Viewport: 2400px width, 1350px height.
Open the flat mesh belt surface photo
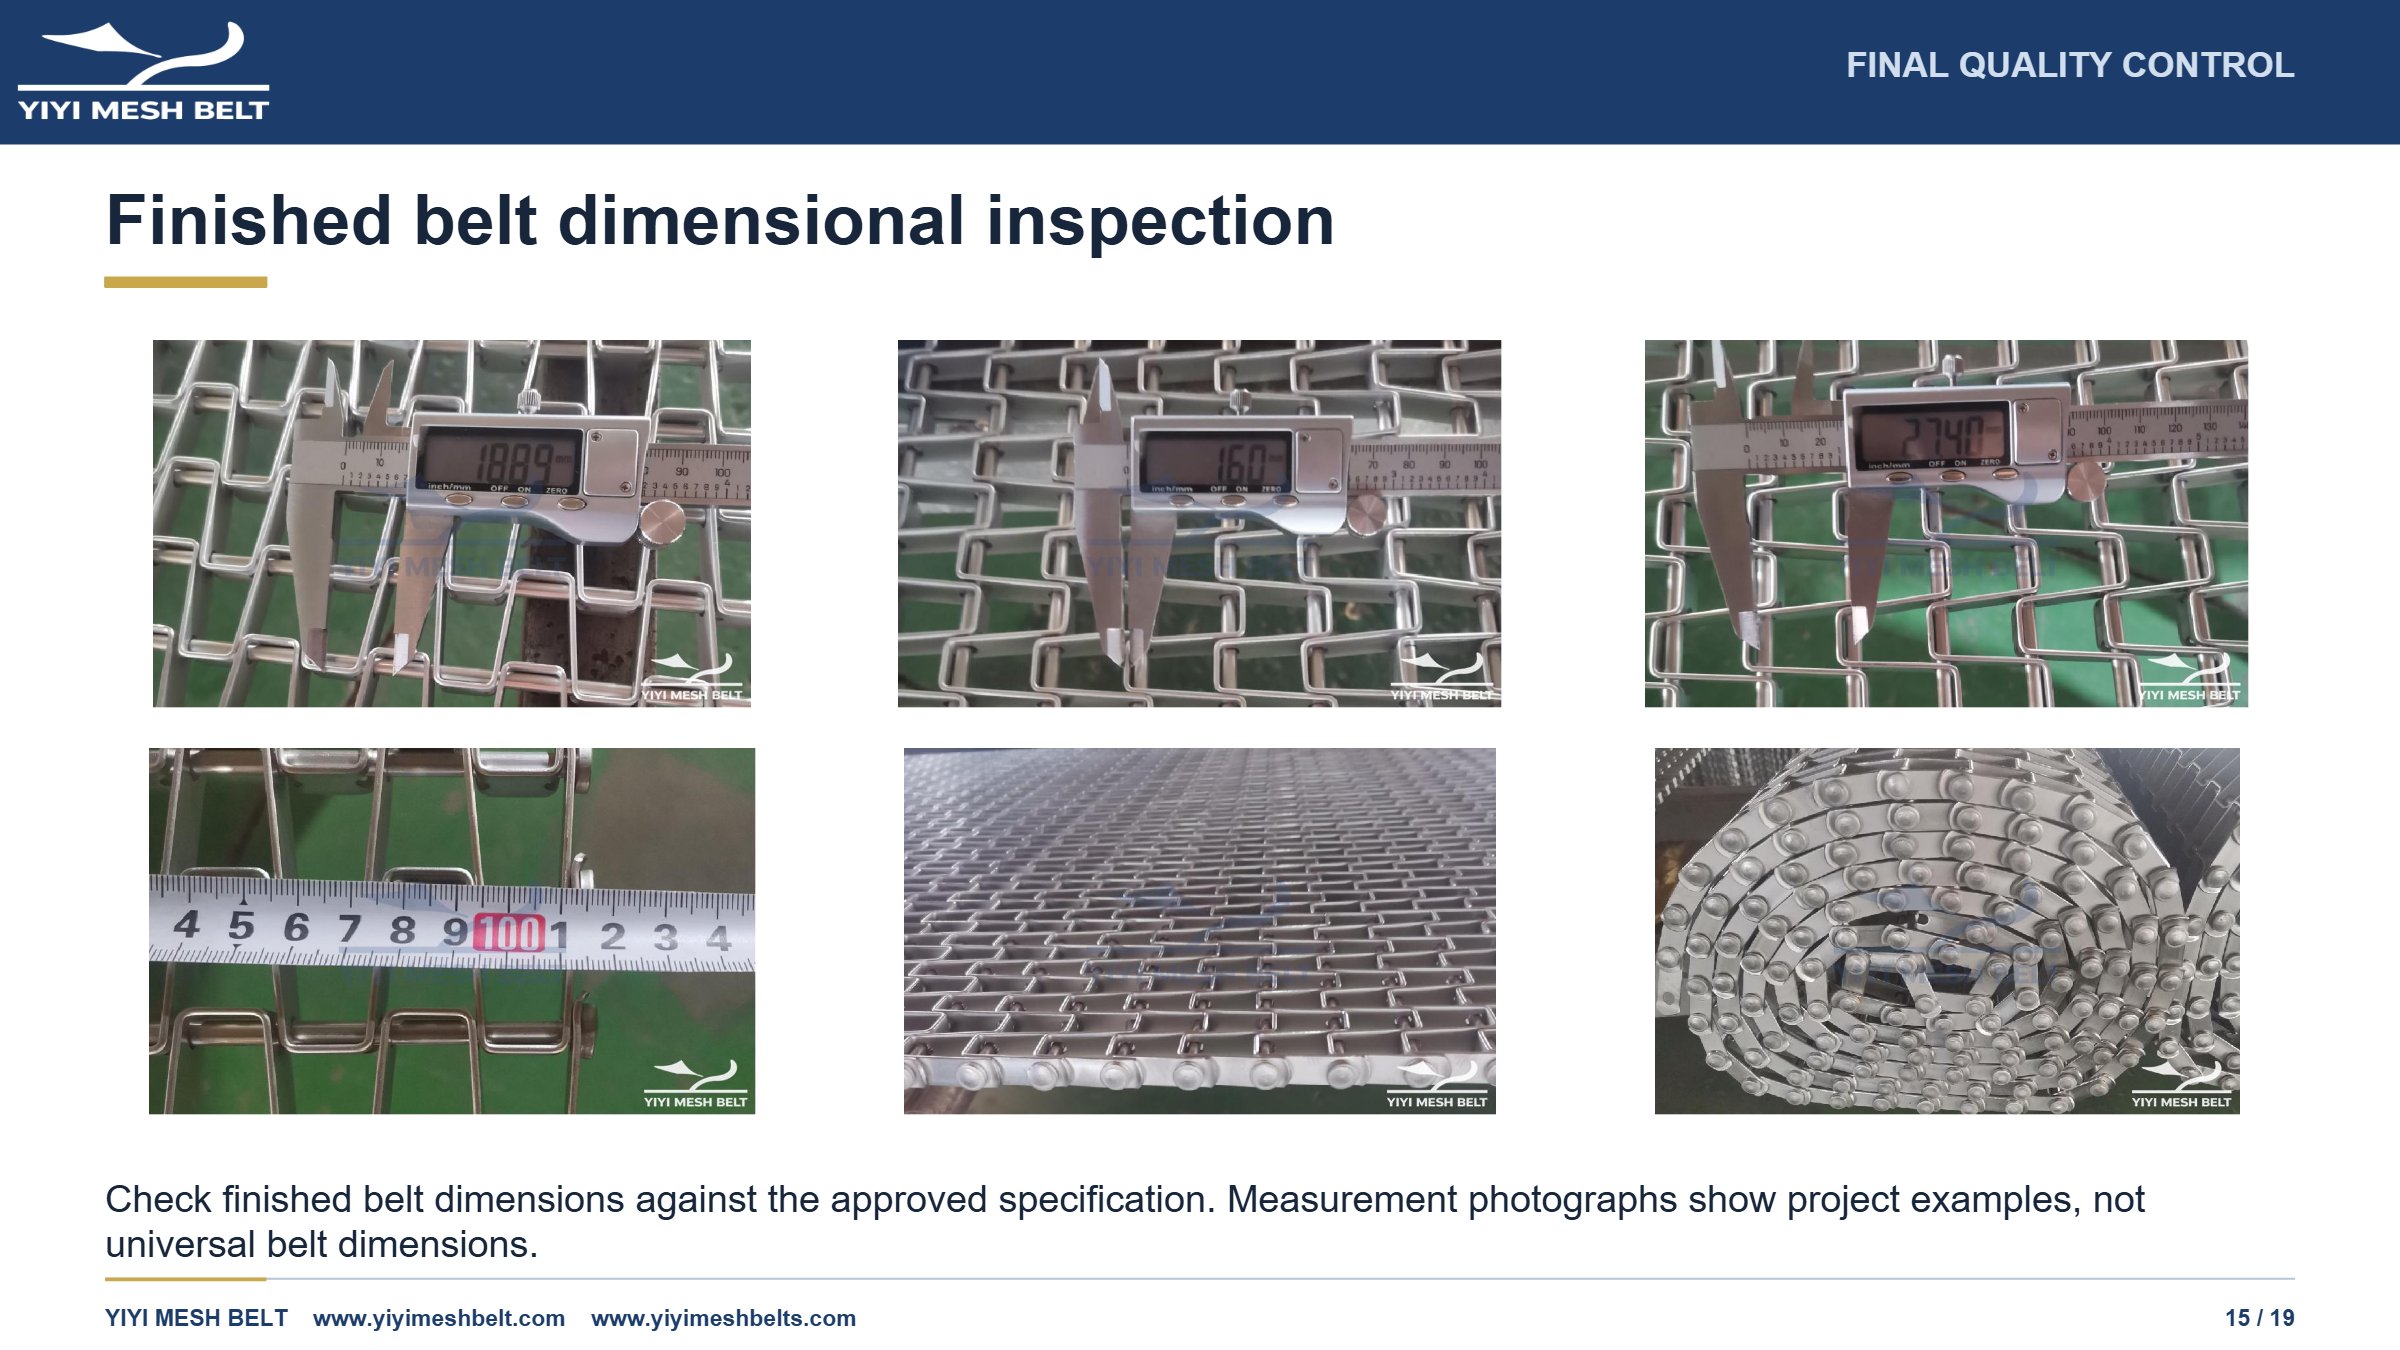1200,931
